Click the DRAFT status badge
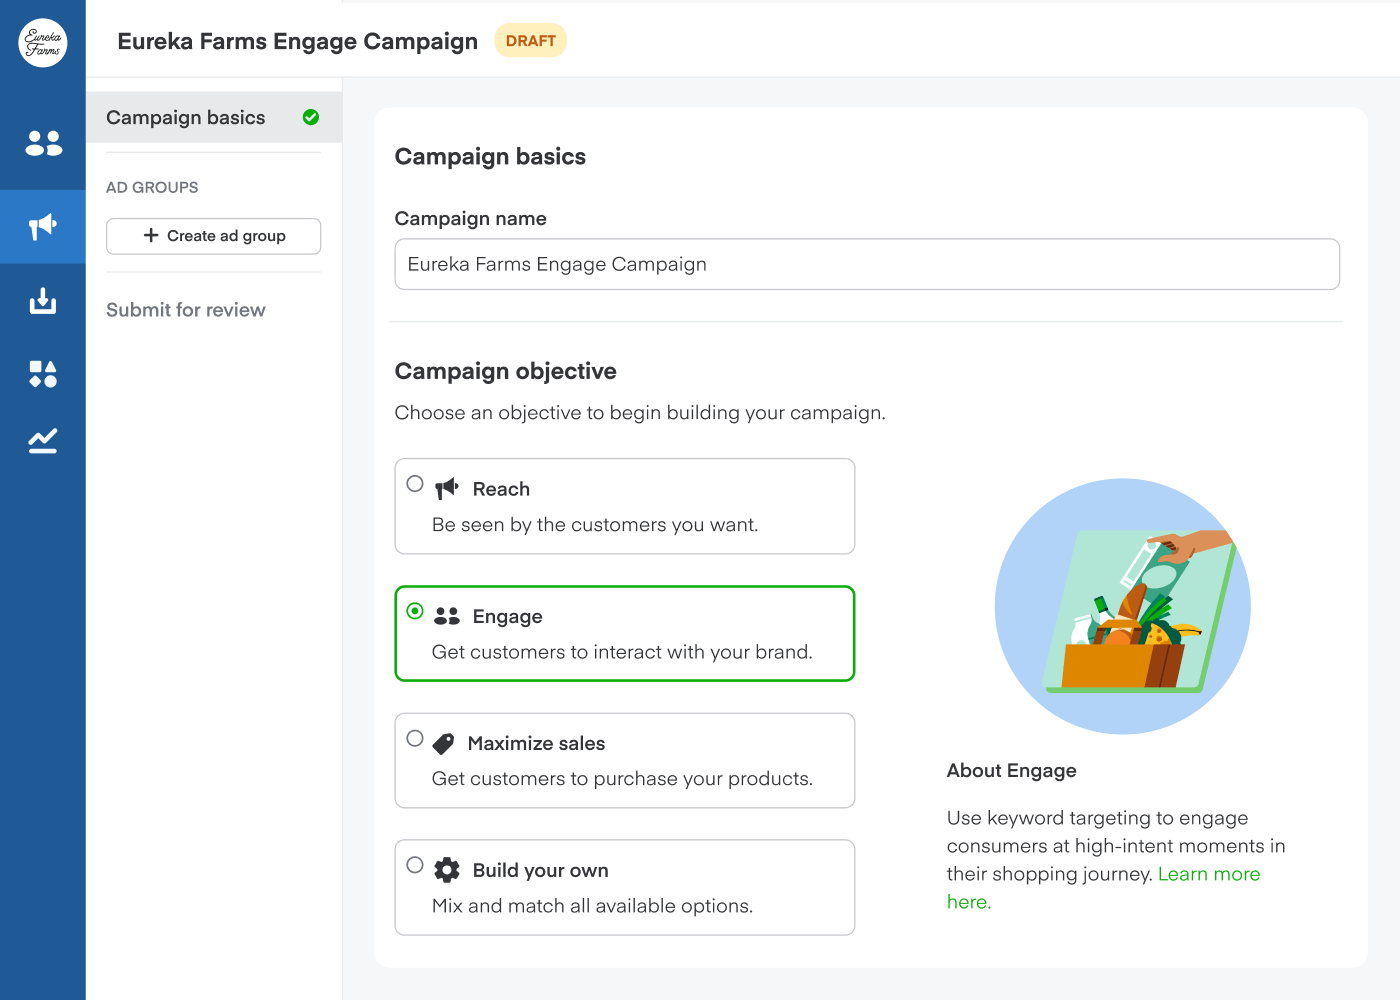Screen dimensions: 1400x1000 pyautogui.click(x=531, y=40)
